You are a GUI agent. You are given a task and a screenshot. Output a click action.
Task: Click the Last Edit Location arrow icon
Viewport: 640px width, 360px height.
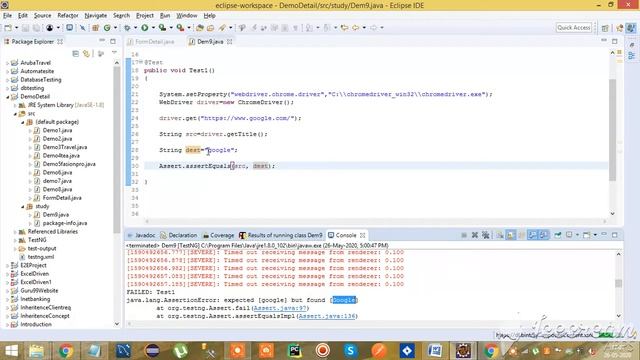click(x=344, y=28)
